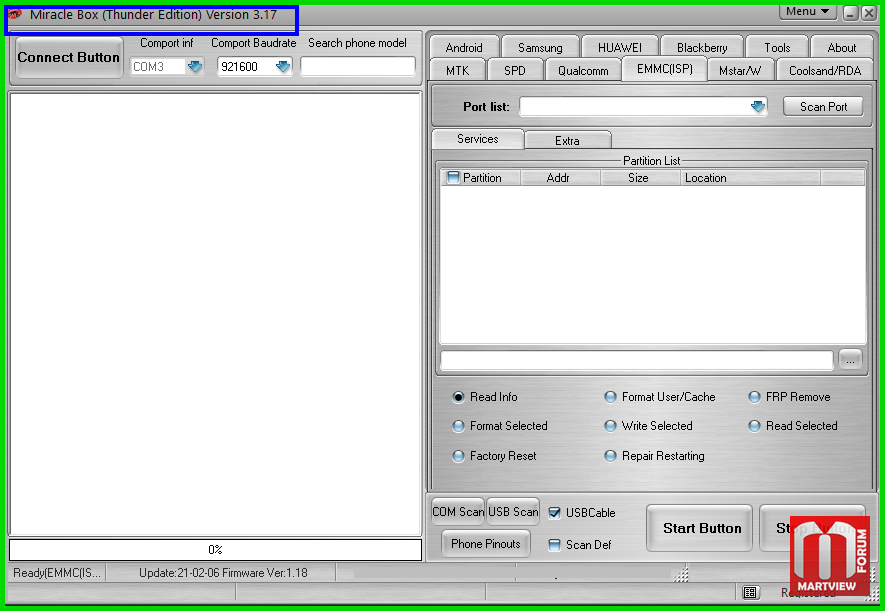The height and width of the screenshot is (611, 885).
Task: Click the 0% progress bar
Action: pos(215,550)
